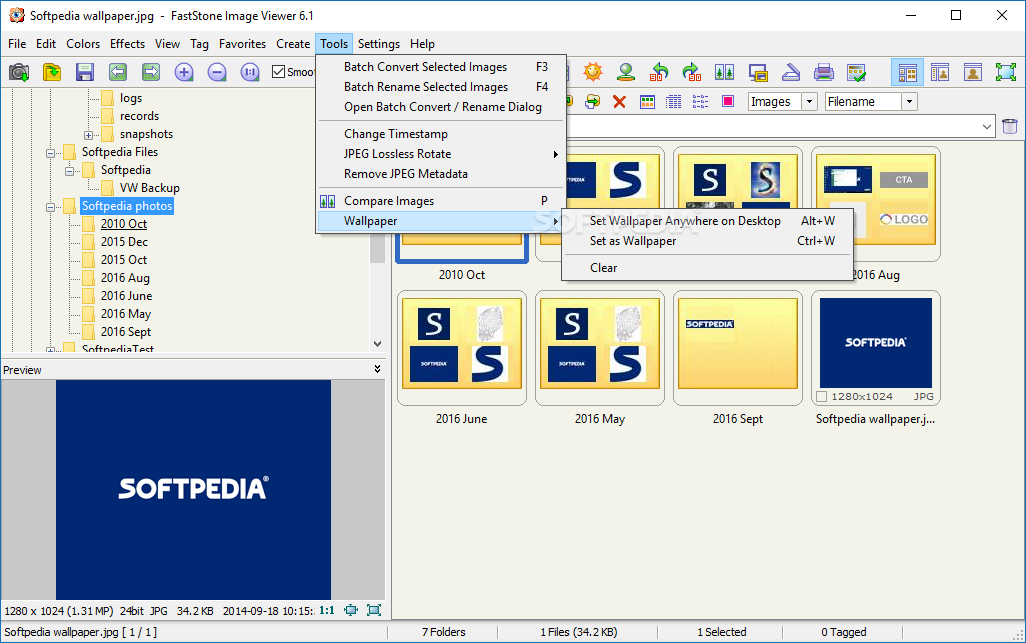The image size is (1026, 643).
Task: Select the 2015 Dec folder in tree
Action: tap(124, 242)
